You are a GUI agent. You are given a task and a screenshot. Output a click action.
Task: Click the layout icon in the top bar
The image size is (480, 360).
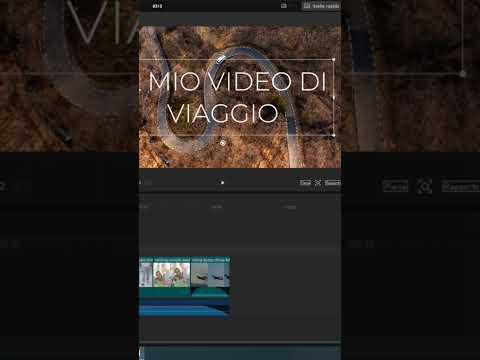(284, 6)
